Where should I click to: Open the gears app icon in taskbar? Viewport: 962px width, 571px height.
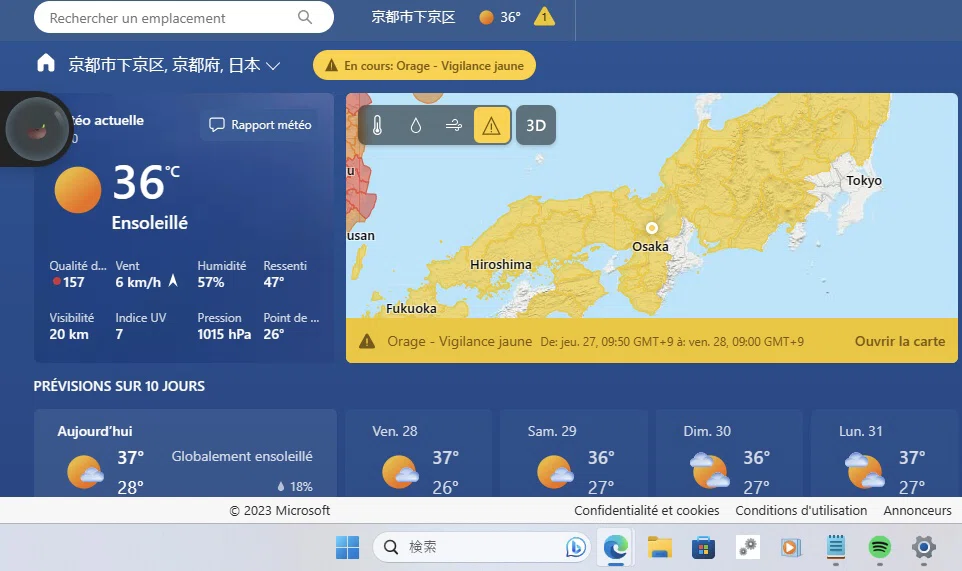point(747,547)
